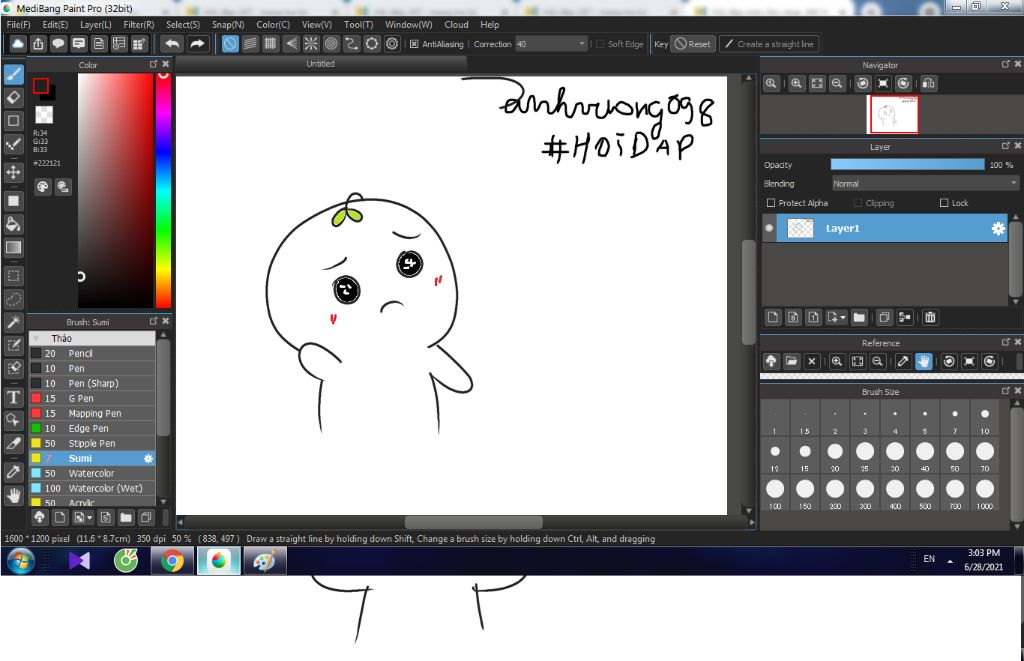
Task: Open snap settings gear icon
Action: click(x=392, y=44)
